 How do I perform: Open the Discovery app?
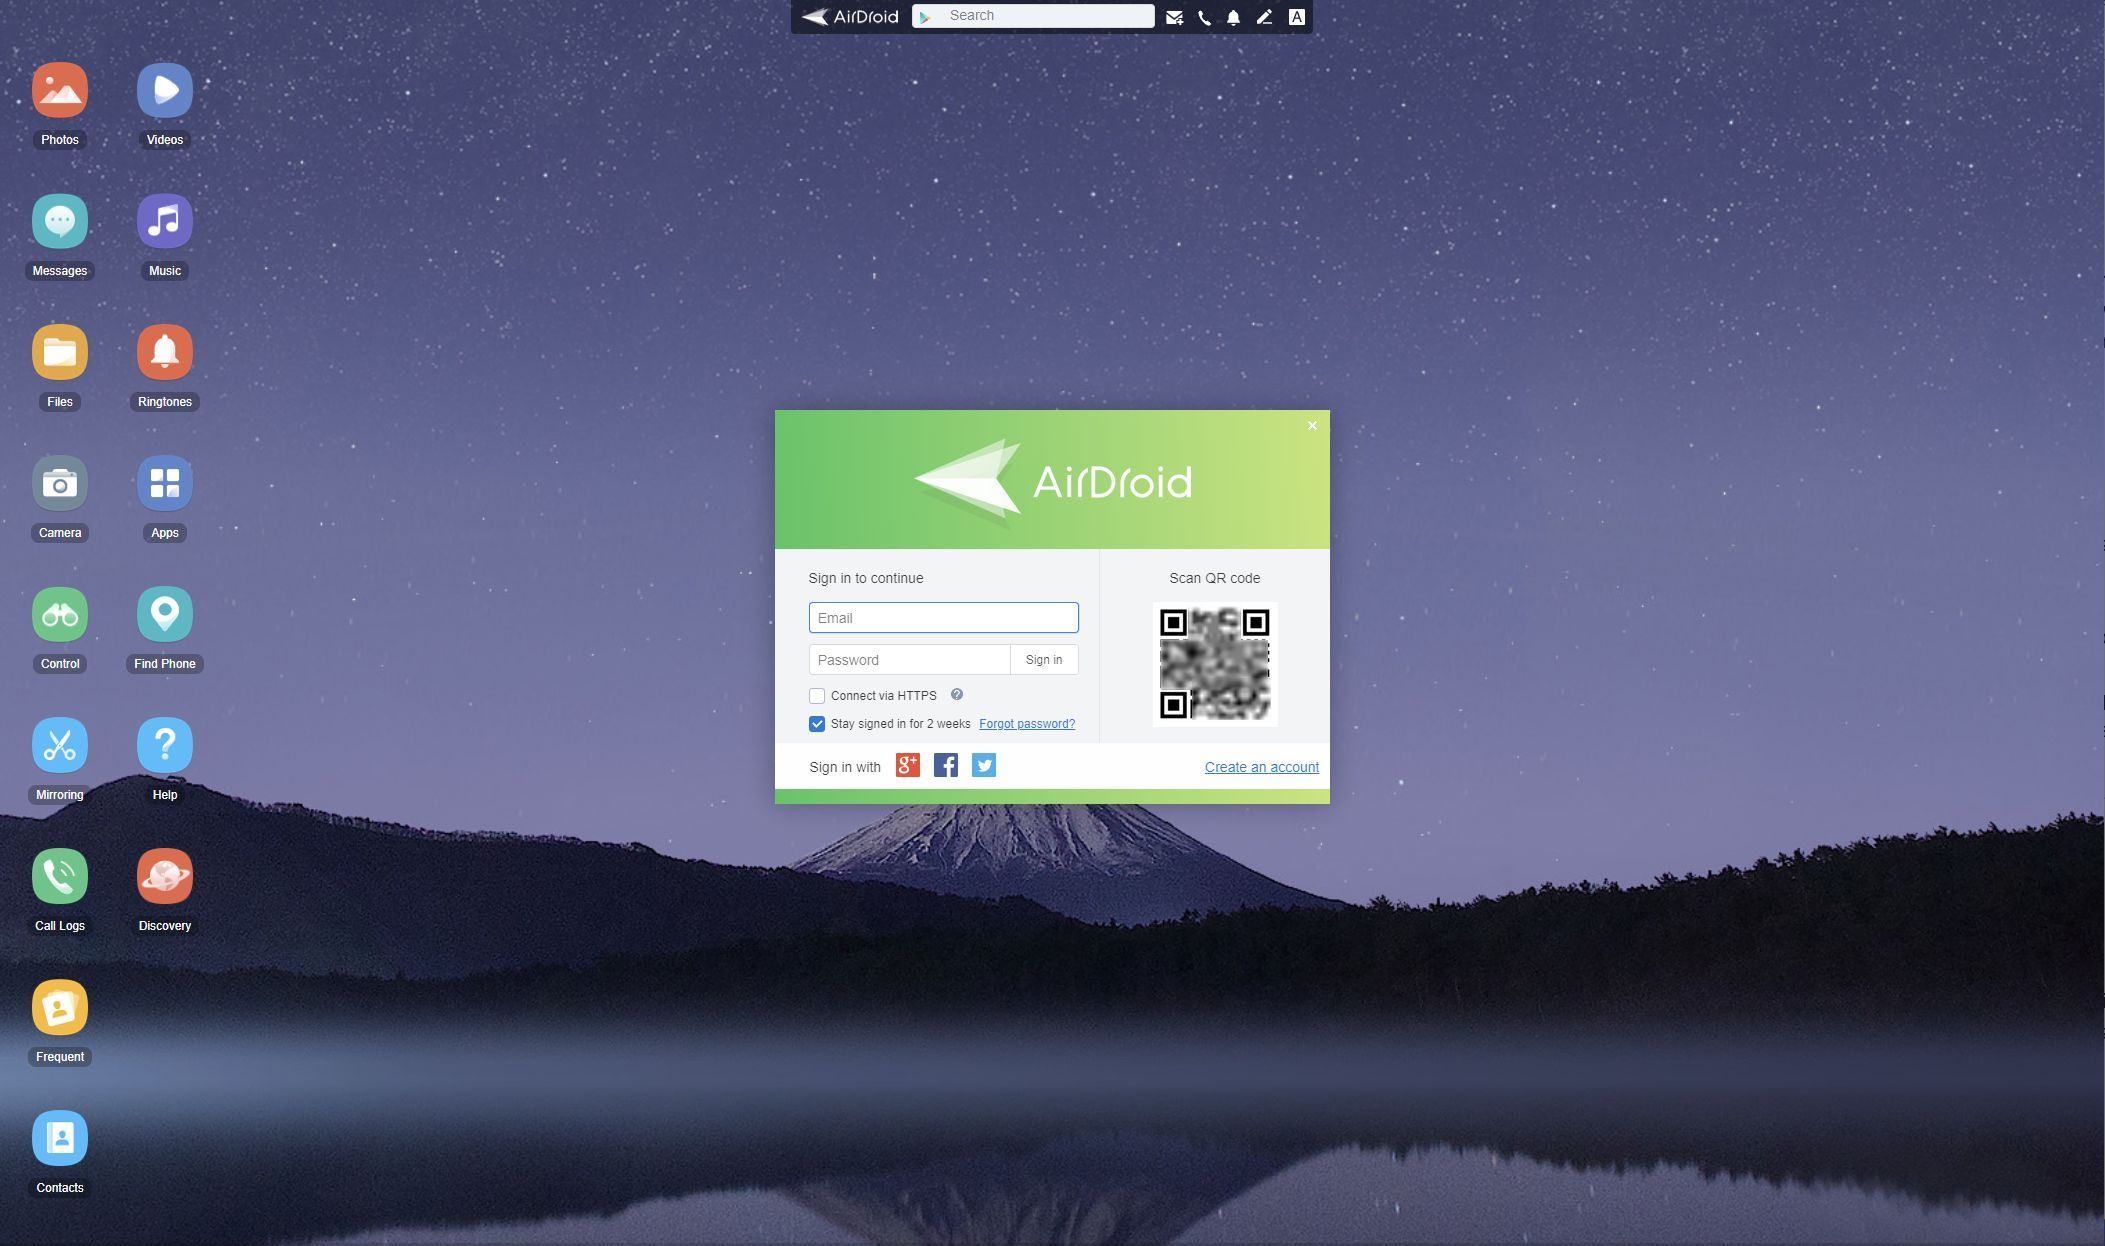(x=164, y=876)
